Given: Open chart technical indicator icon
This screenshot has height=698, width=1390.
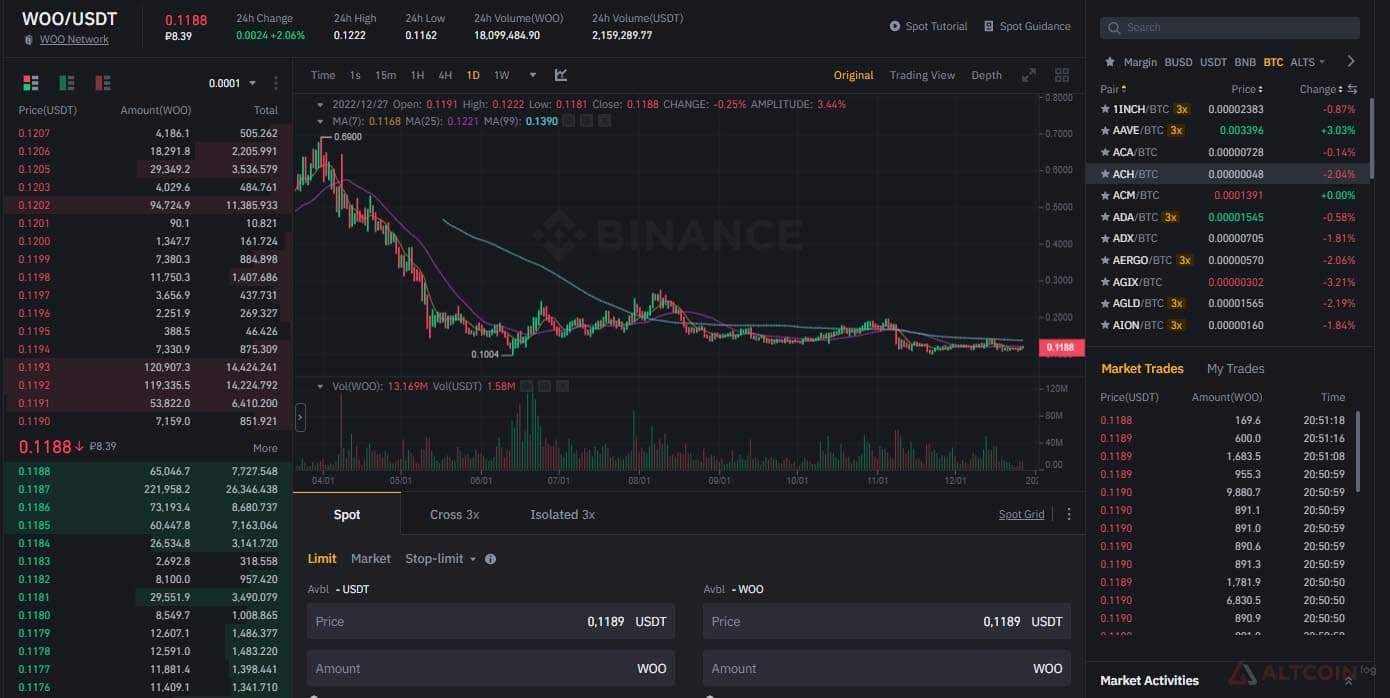Looking at the screenshot, I should click(561, 75).
